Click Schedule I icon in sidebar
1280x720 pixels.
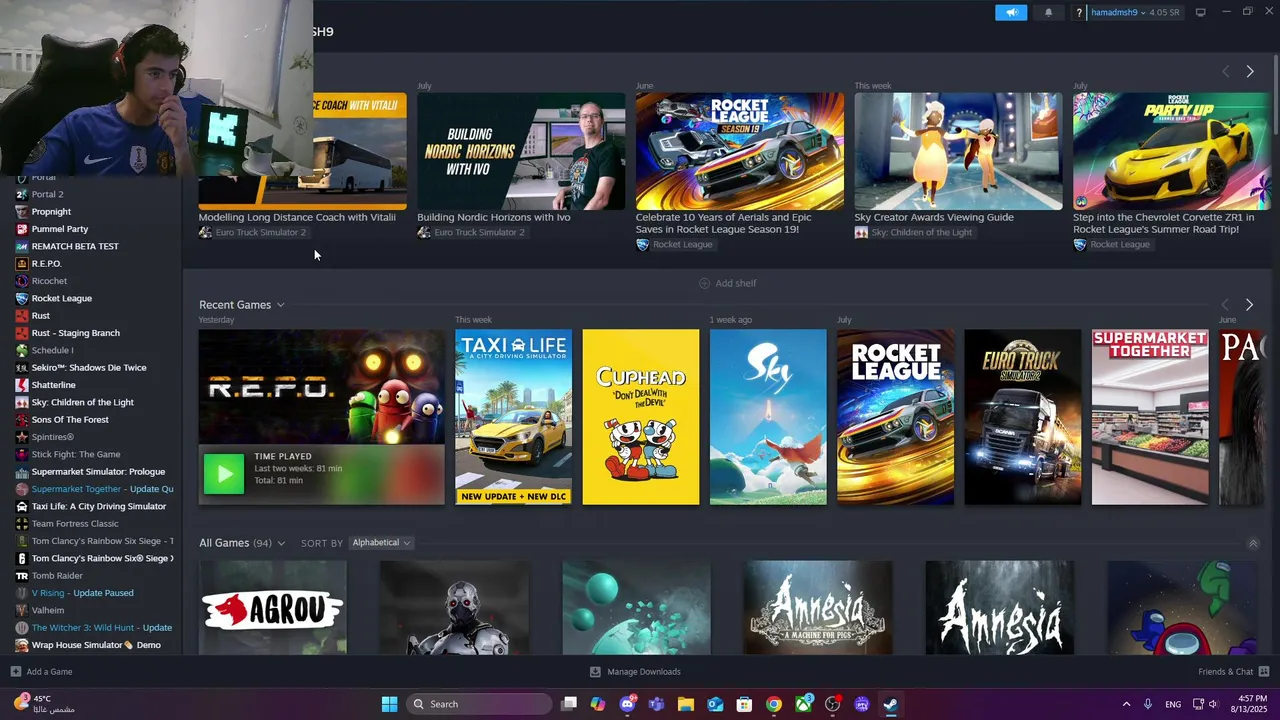click(x=22, y=350)
